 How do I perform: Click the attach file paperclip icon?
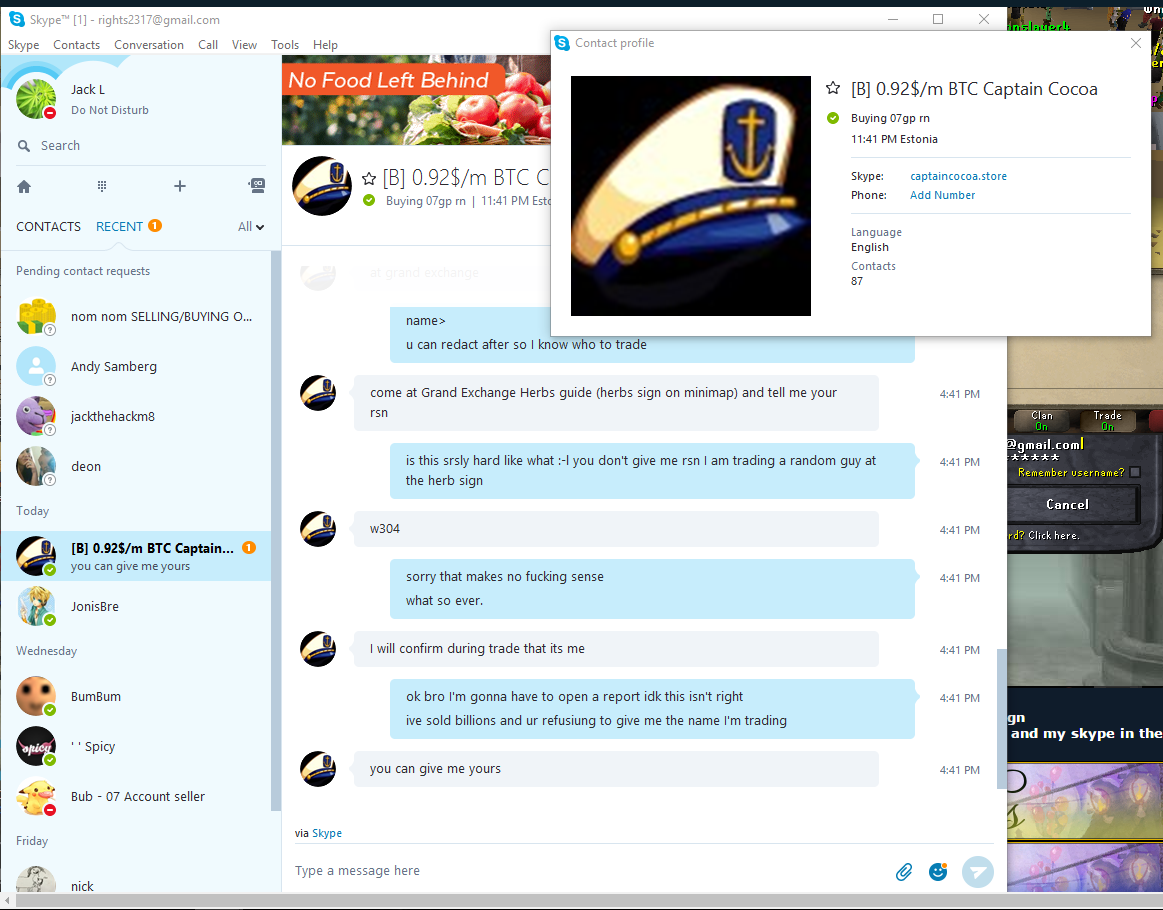point(903,871)
